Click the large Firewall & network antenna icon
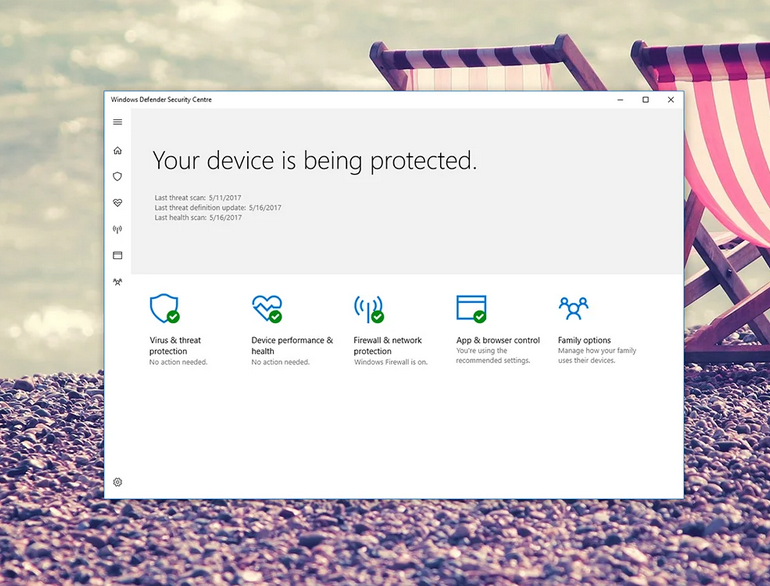The height and width of the screenshot is (586, 770). 369,309
